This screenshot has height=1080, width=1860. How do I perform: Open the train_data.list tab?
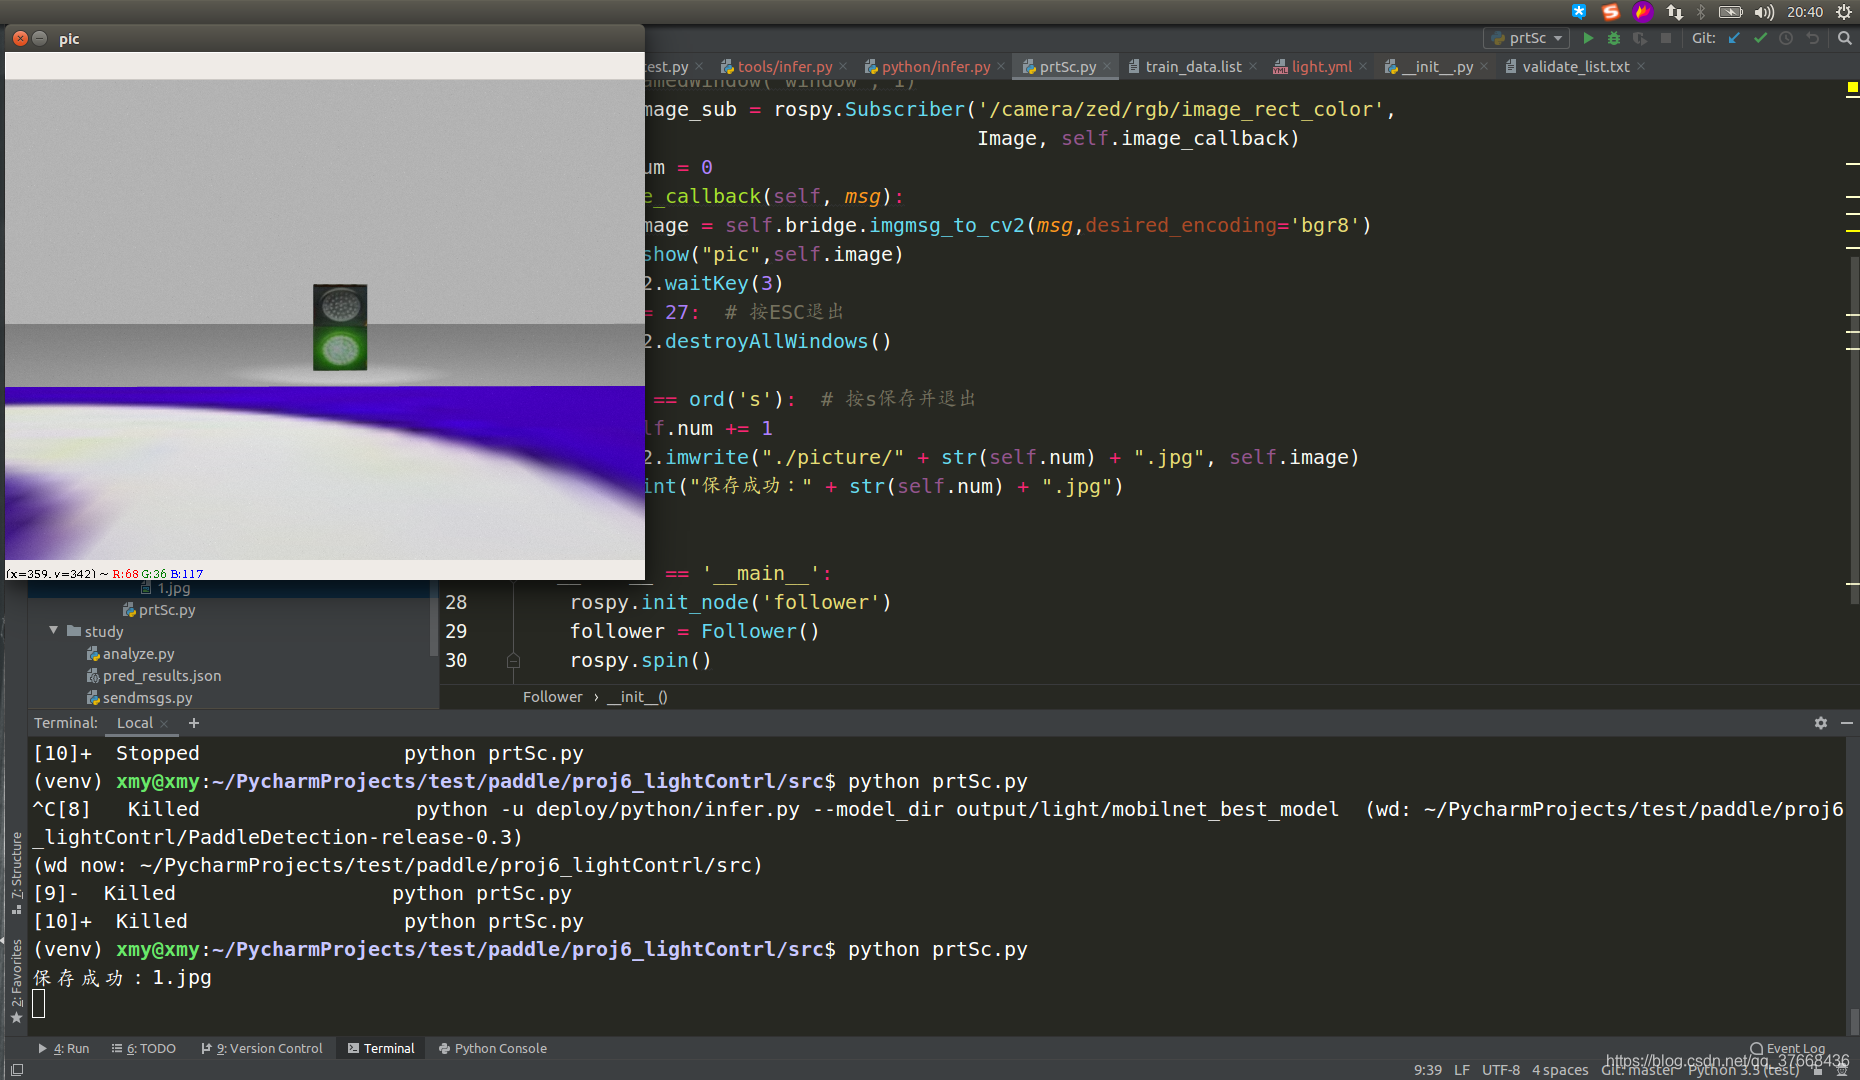(x=1193, y=67)
